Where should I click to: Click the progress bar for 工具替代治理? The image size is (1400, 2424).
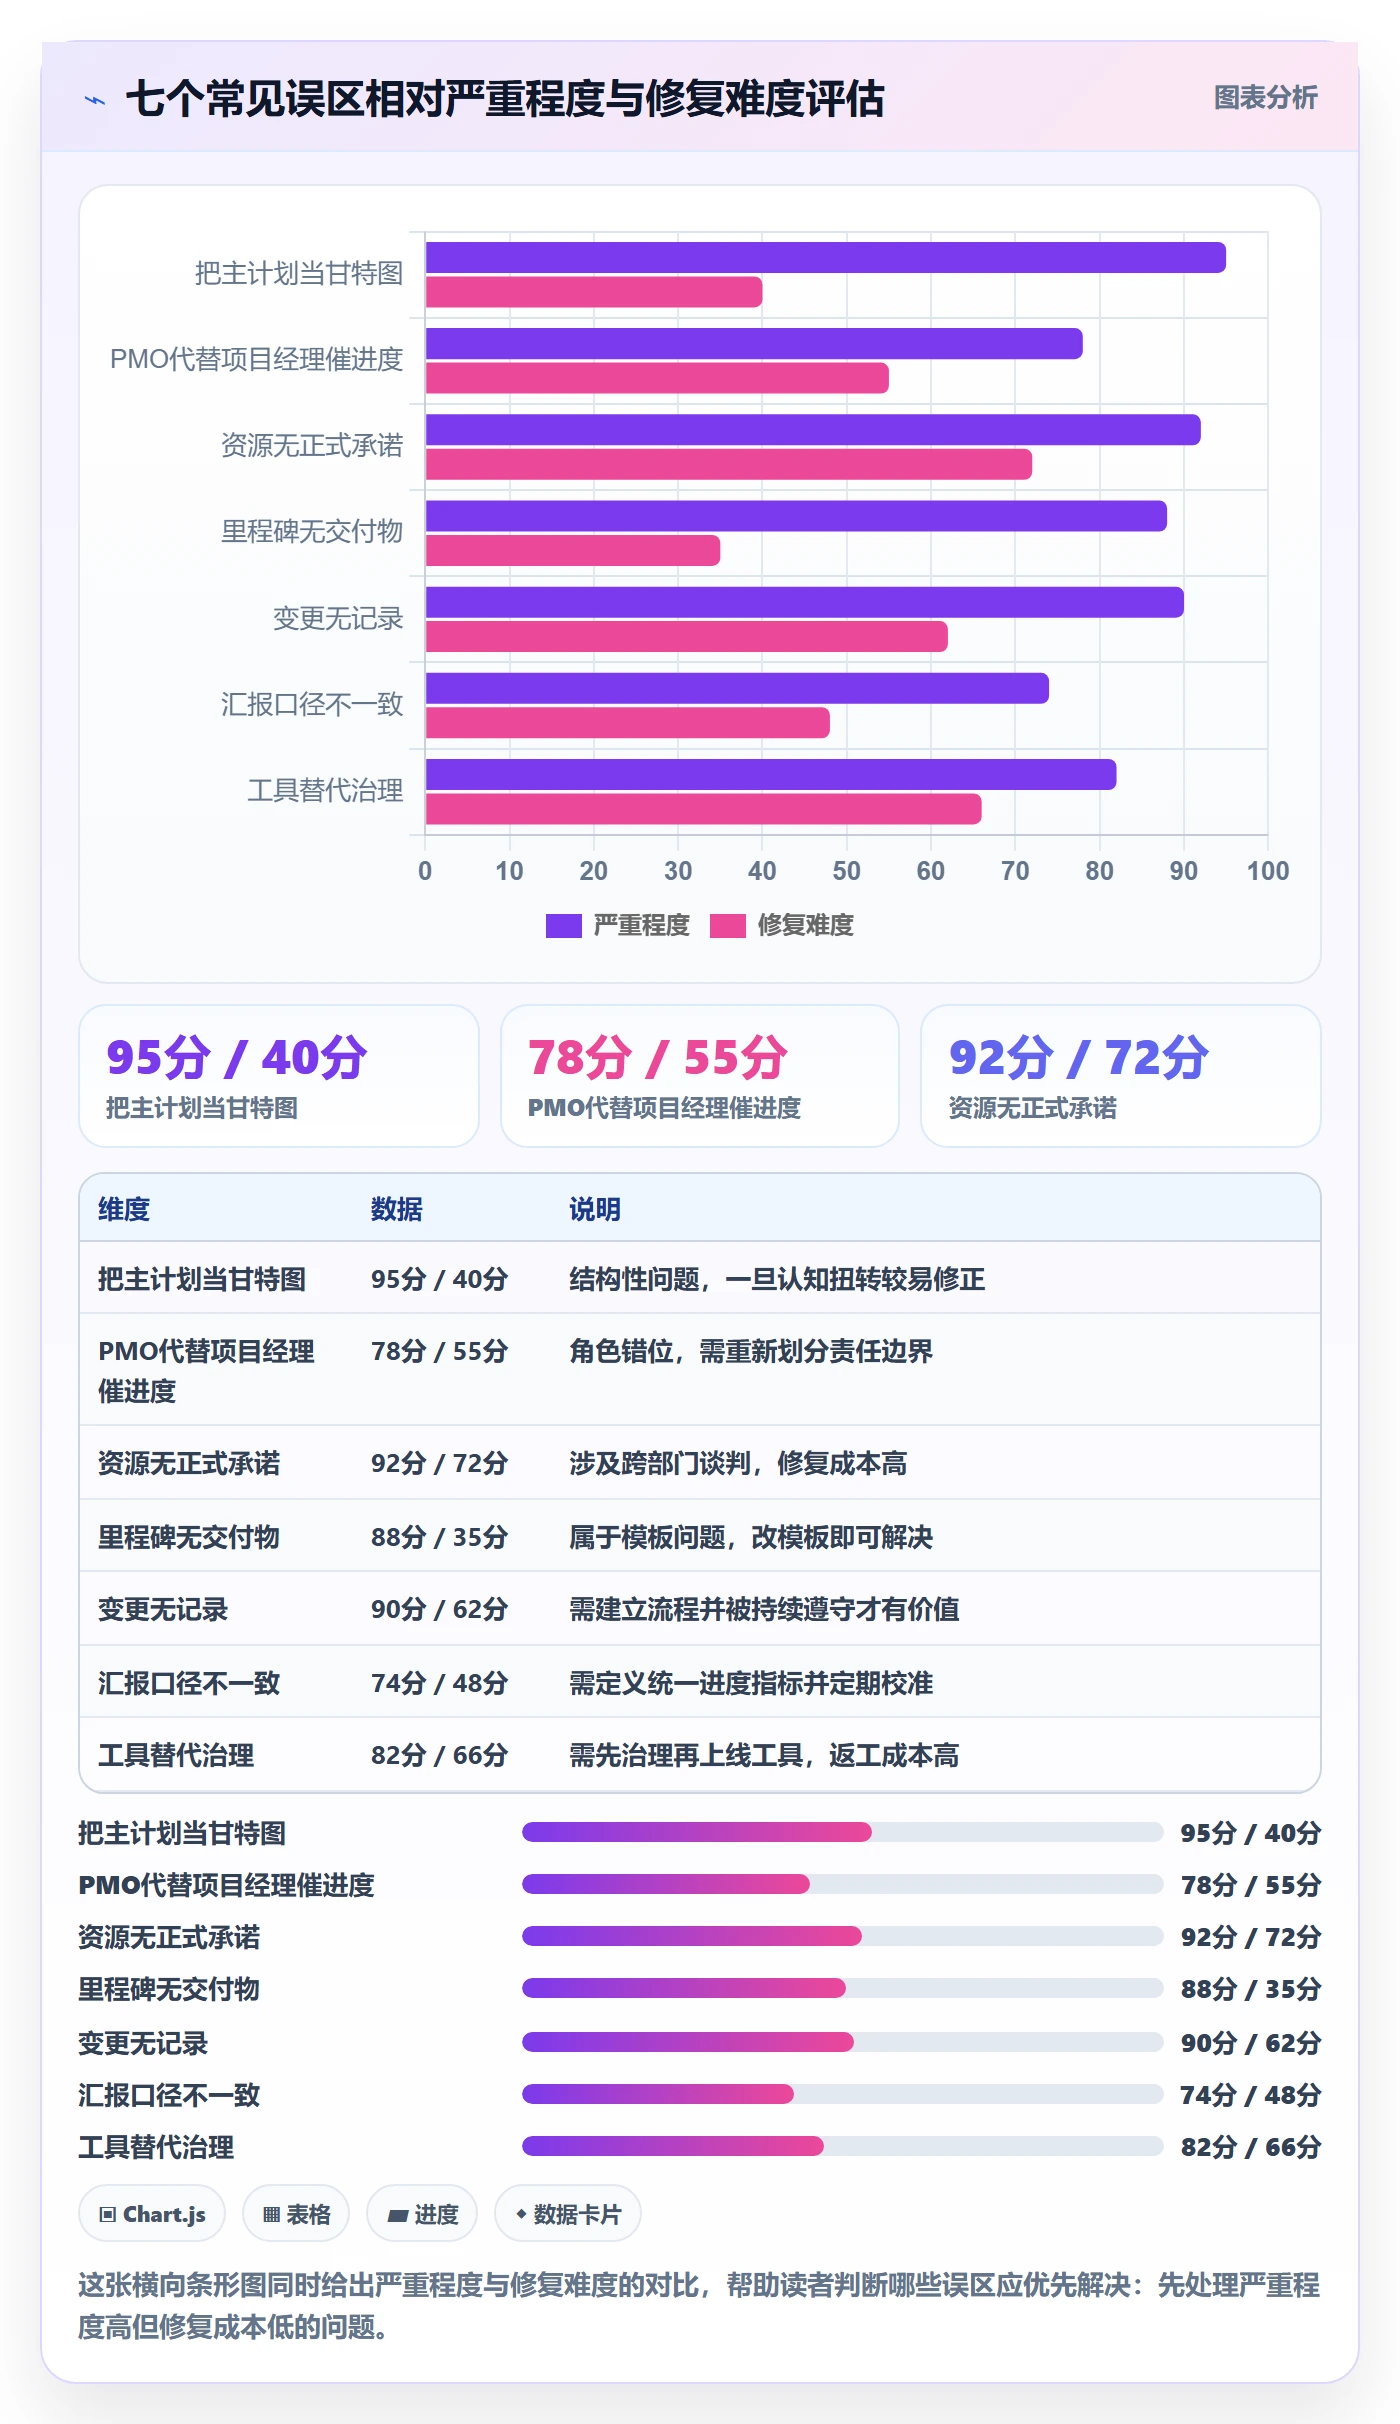pyautogui.click(x=842, y=2146)
